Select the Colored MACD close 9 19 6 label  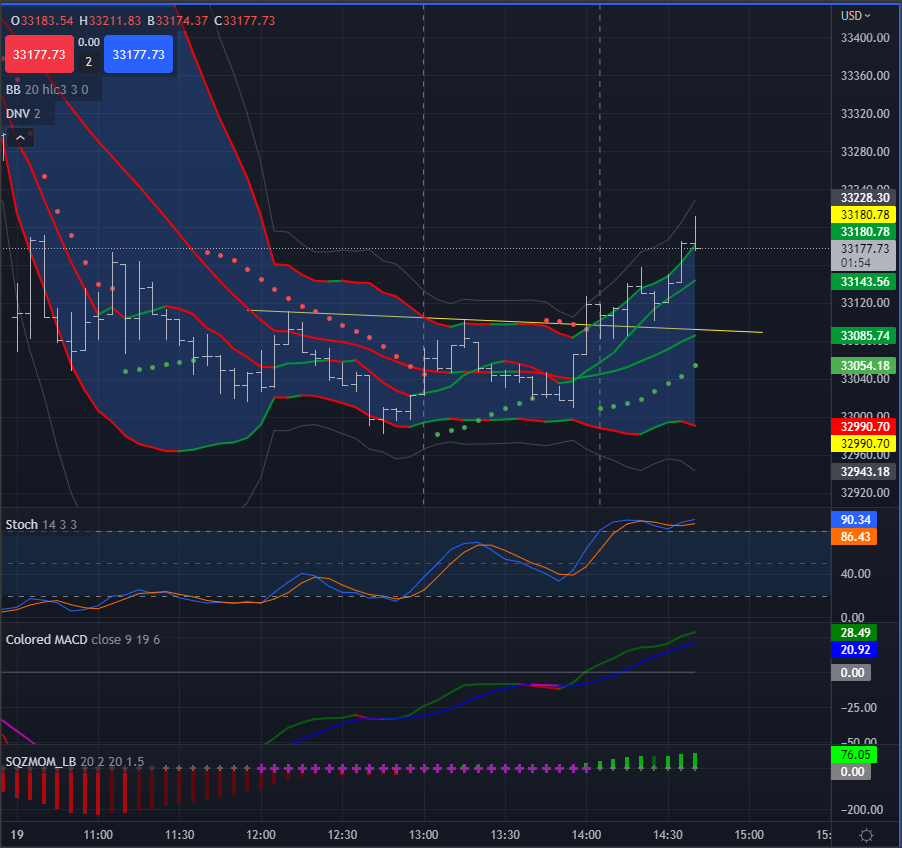(x=82, y=639)
